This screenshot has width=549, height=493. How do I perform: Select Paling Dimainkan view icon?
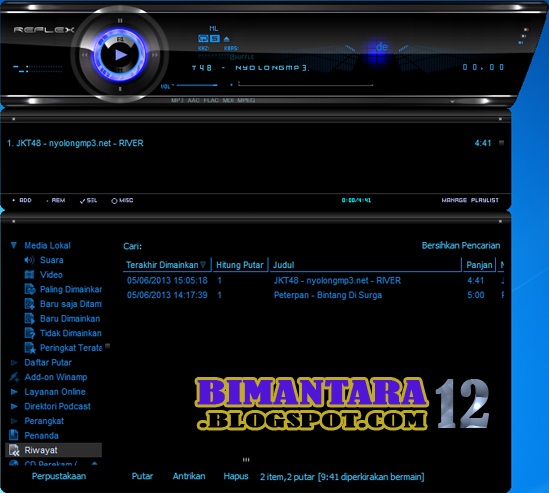click(30, 289)
